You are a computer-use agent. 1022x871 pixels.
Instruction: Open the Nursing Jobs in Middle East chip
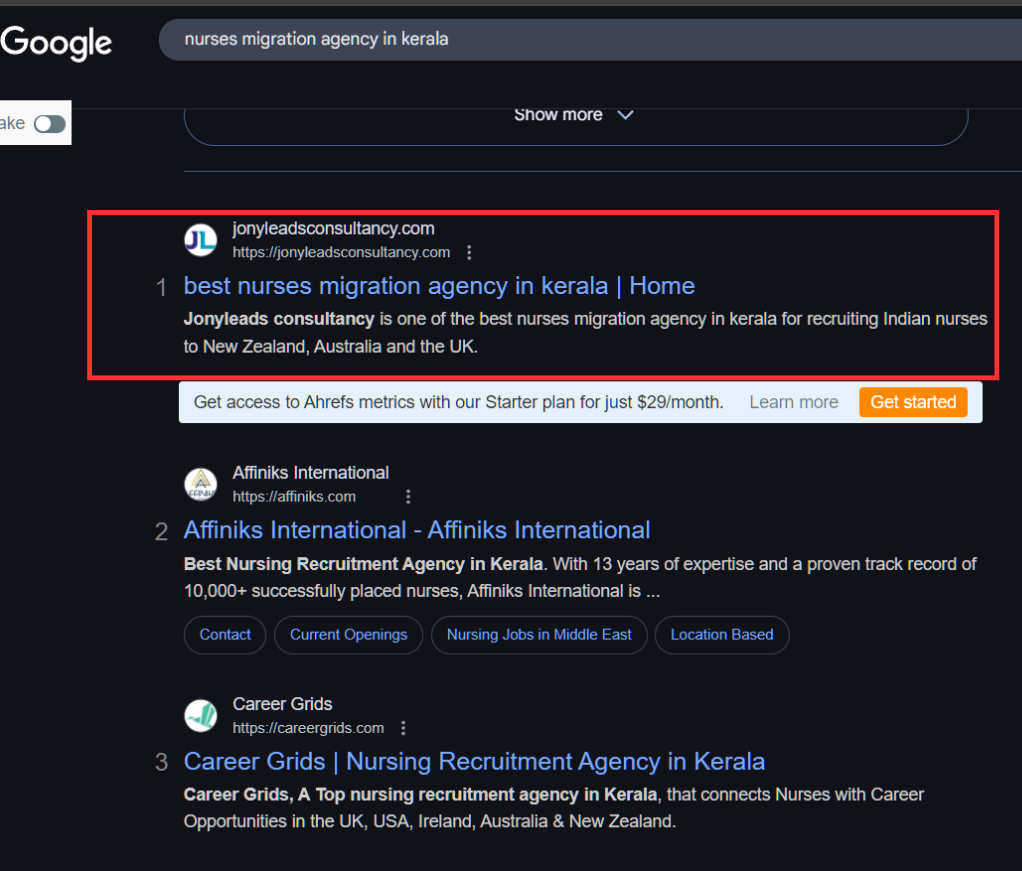click(x=539, y=635)
